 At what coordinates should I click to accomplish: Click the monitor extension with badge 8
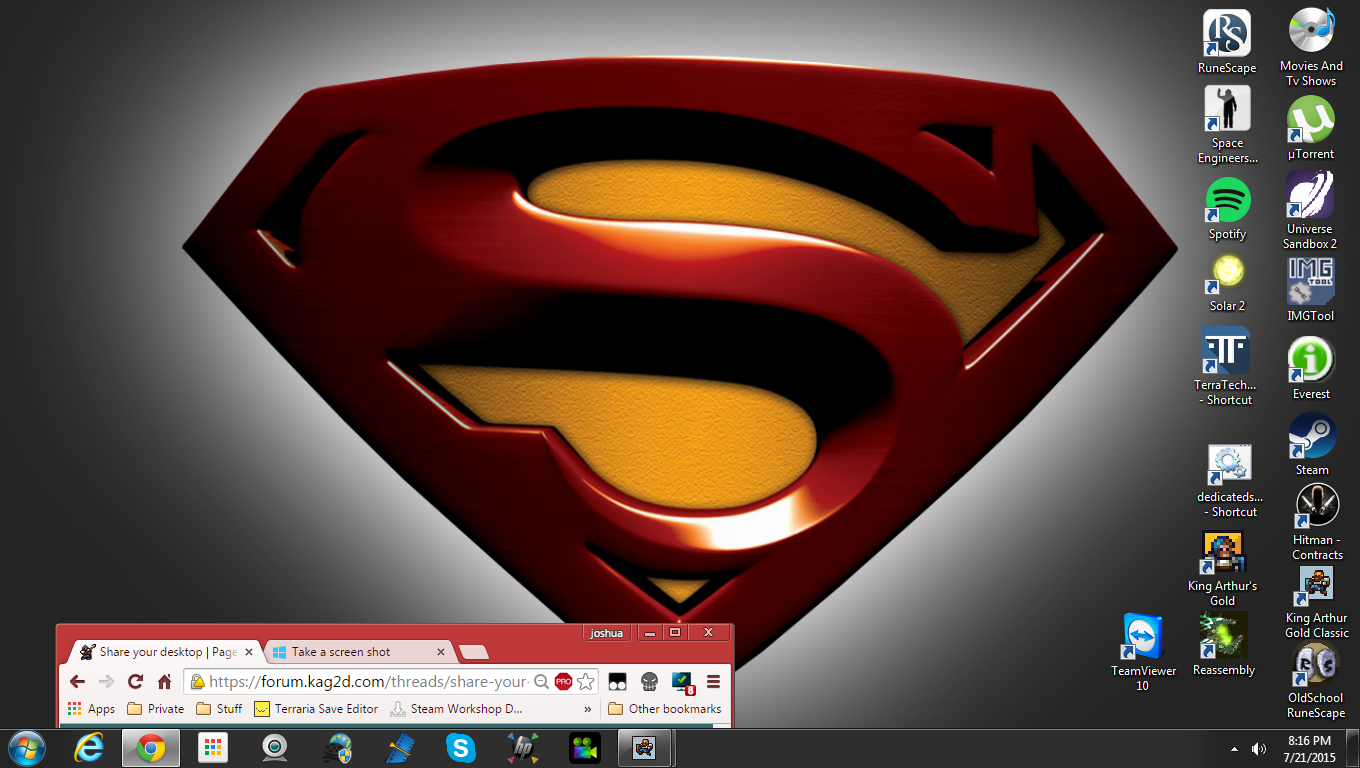[682, 682]
